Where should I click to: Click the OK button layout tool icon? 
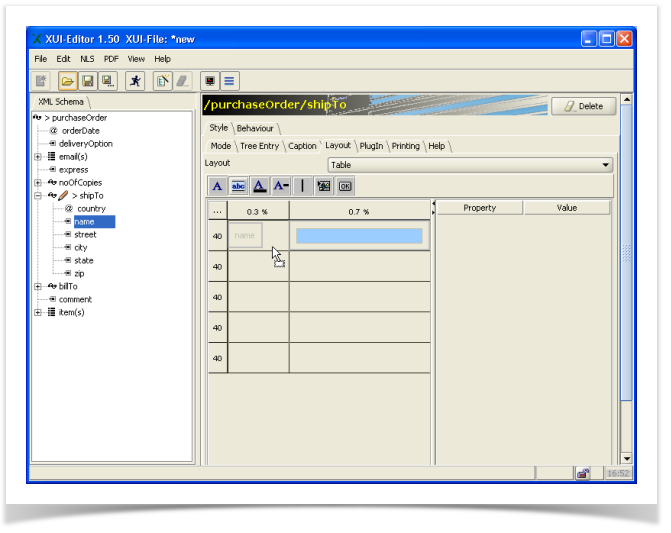(345, 186)
